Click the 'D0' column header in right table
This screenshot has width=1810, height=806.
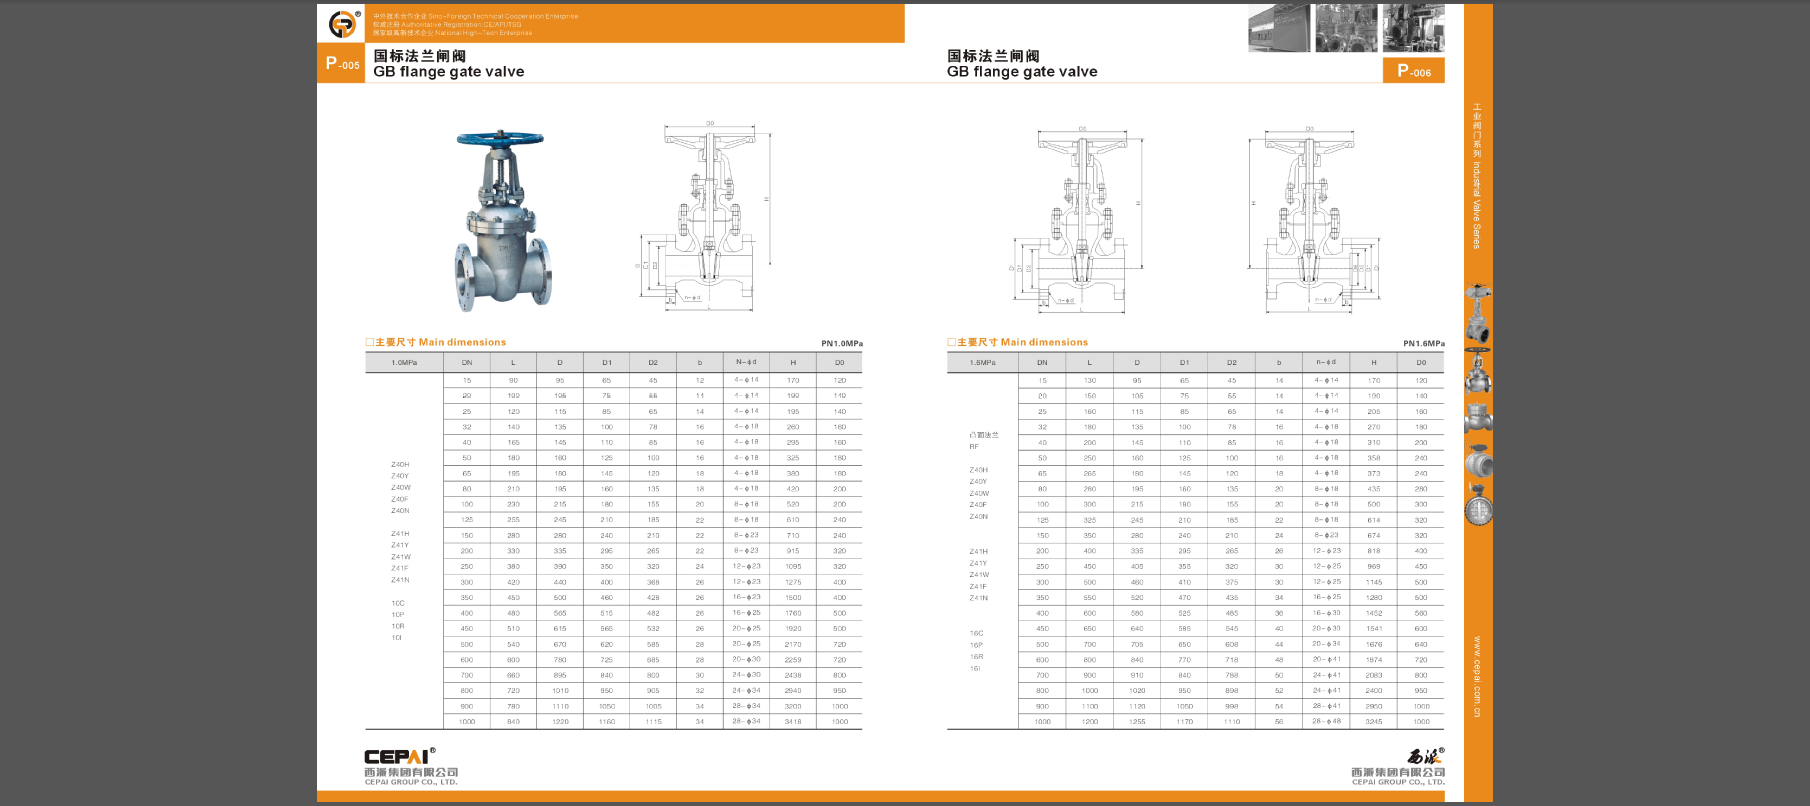(1421, 363)
